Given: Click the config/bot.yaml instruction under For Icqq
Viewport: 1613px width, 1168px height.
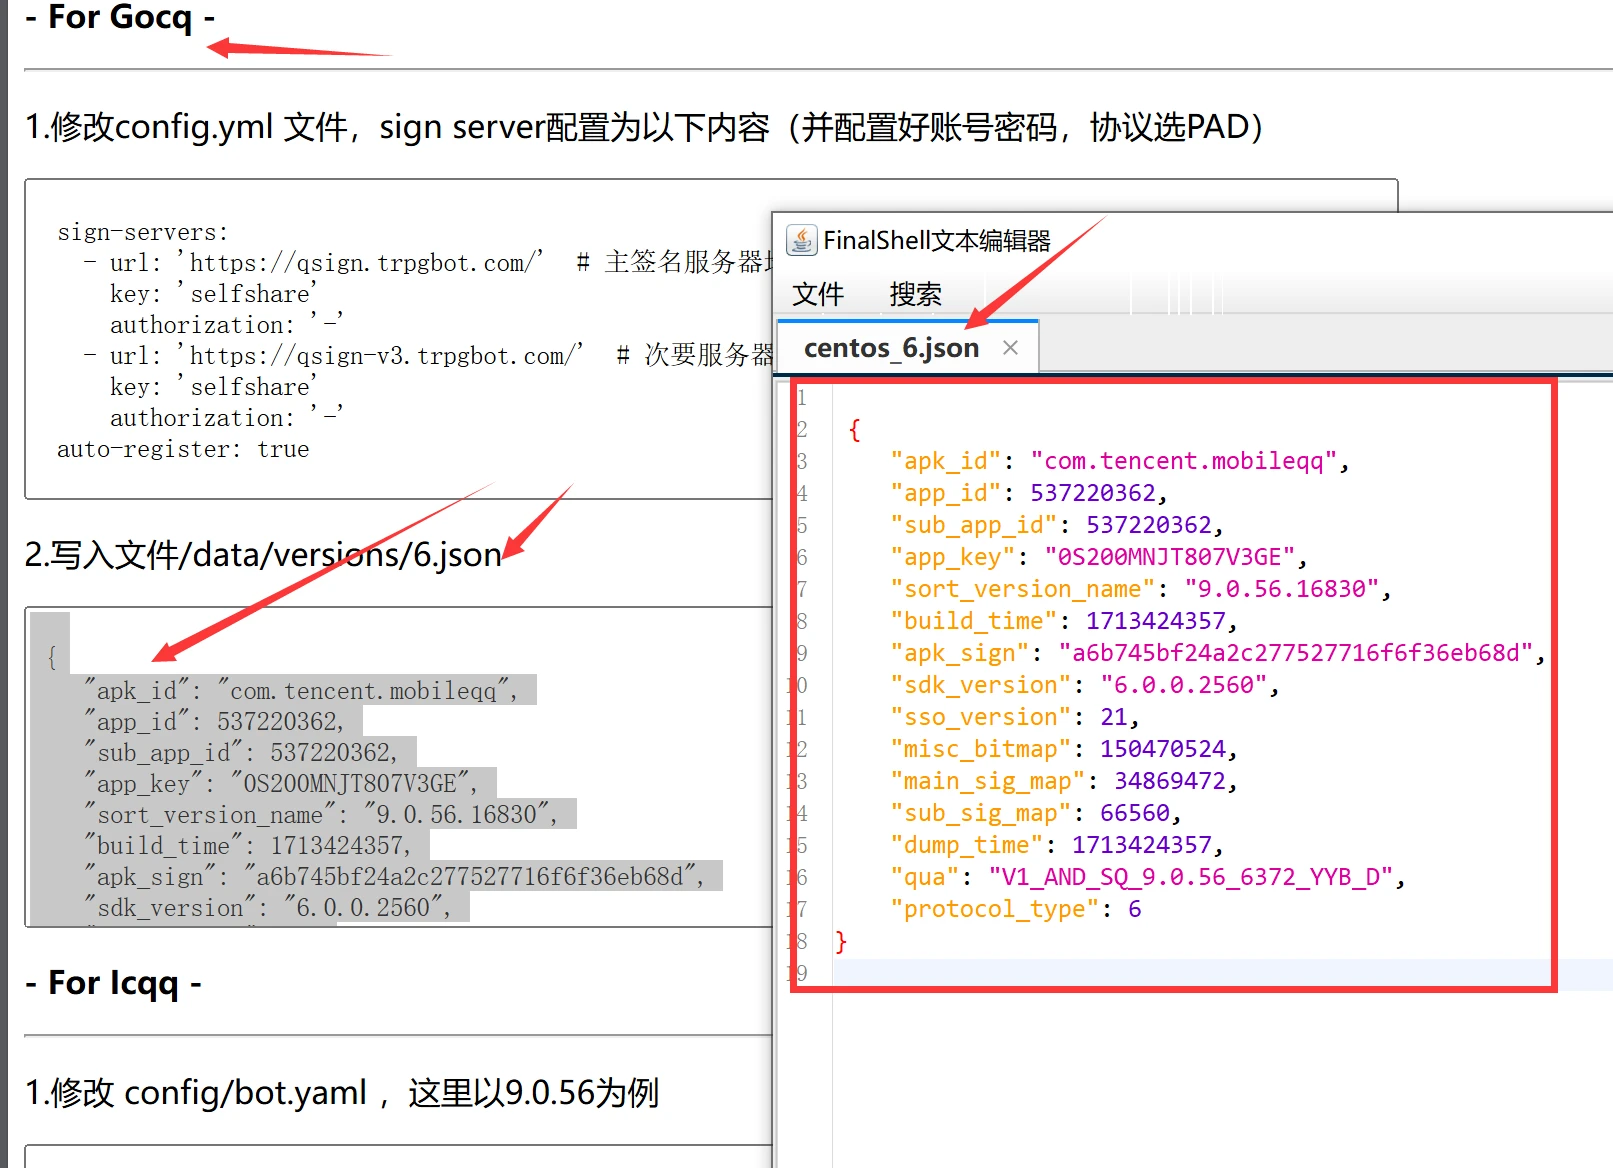Looking at the screenshot, I should click(342, 1093).
